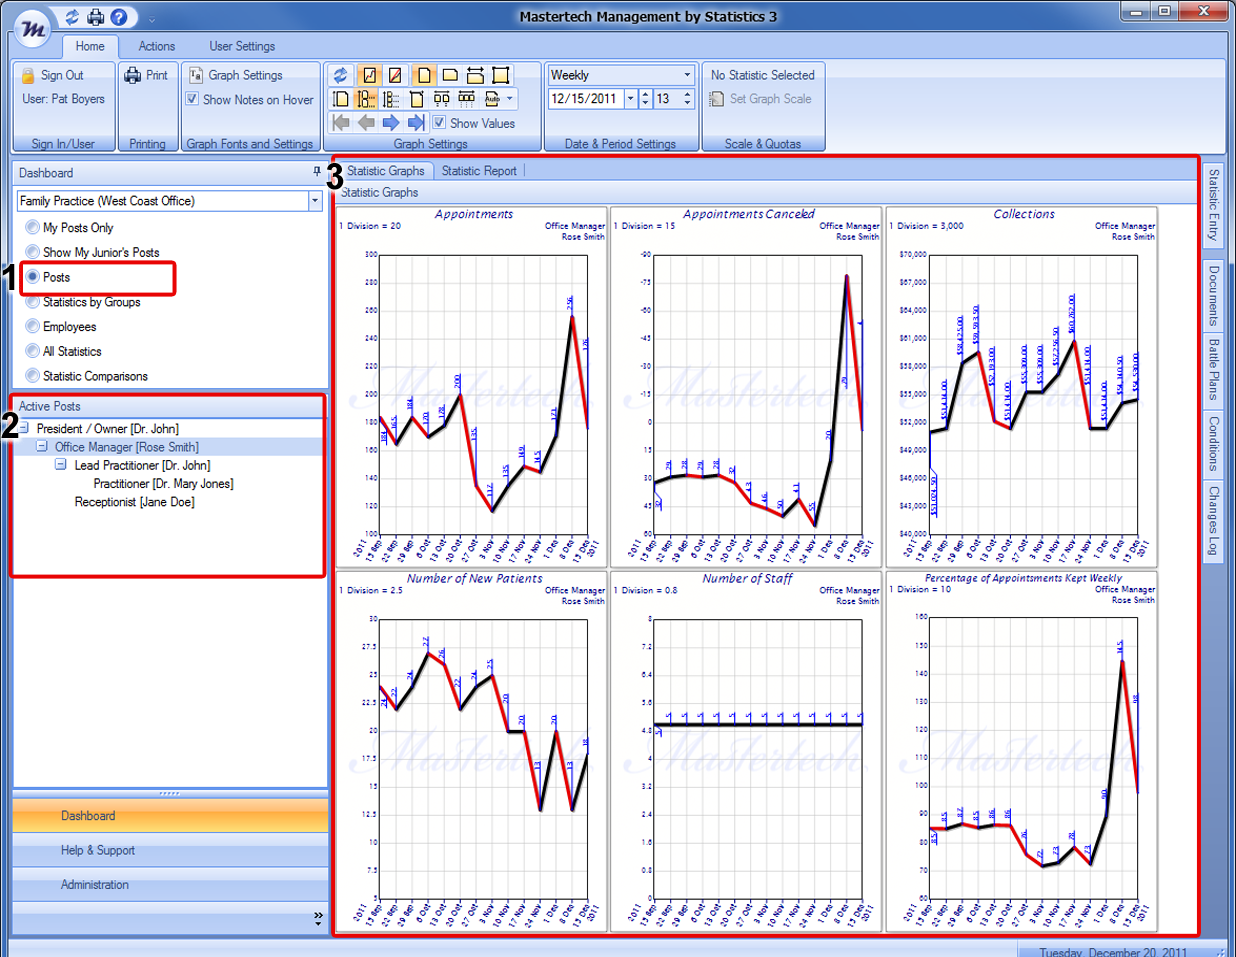Click the printer icon in the quick access toolbar
1236x957 pixels.
tap(96, 17)
